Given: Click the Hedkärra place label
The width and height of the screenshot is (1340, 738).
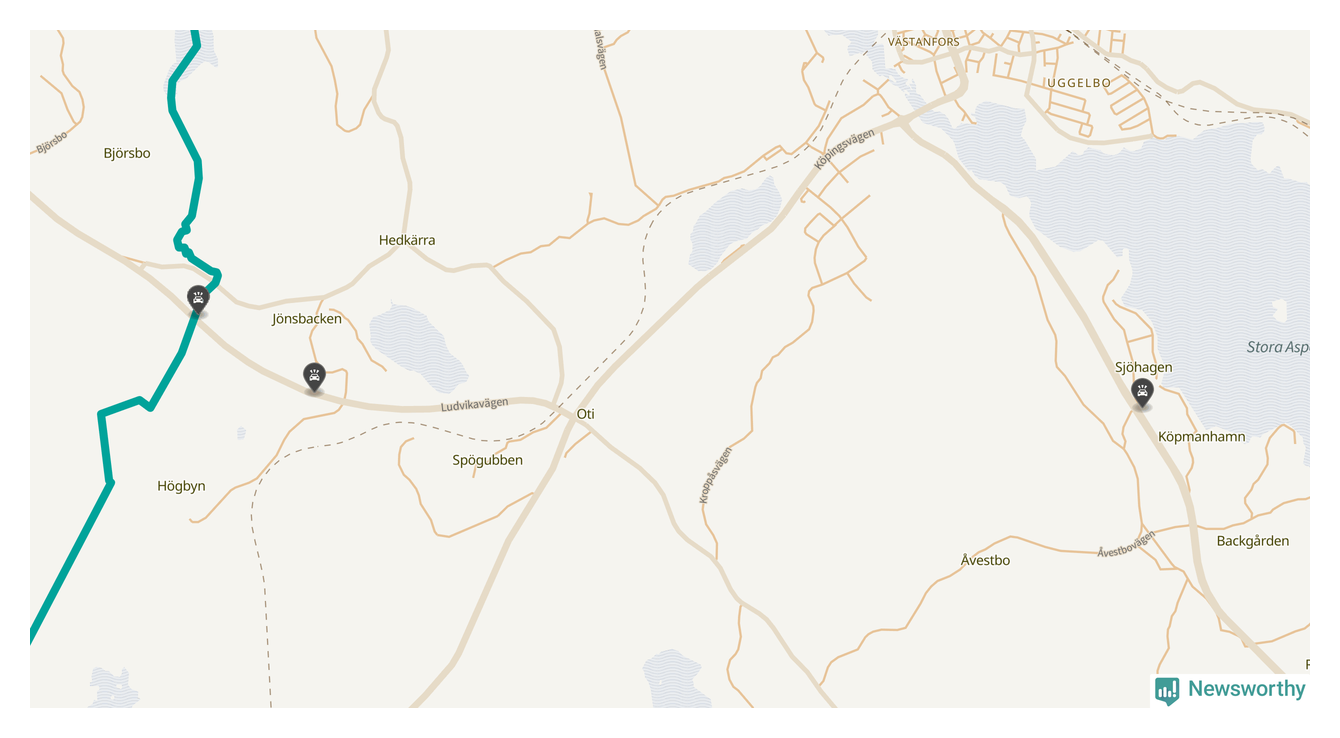Looking at the screenshot, I should pyautogui.click(x=407, y=240).
